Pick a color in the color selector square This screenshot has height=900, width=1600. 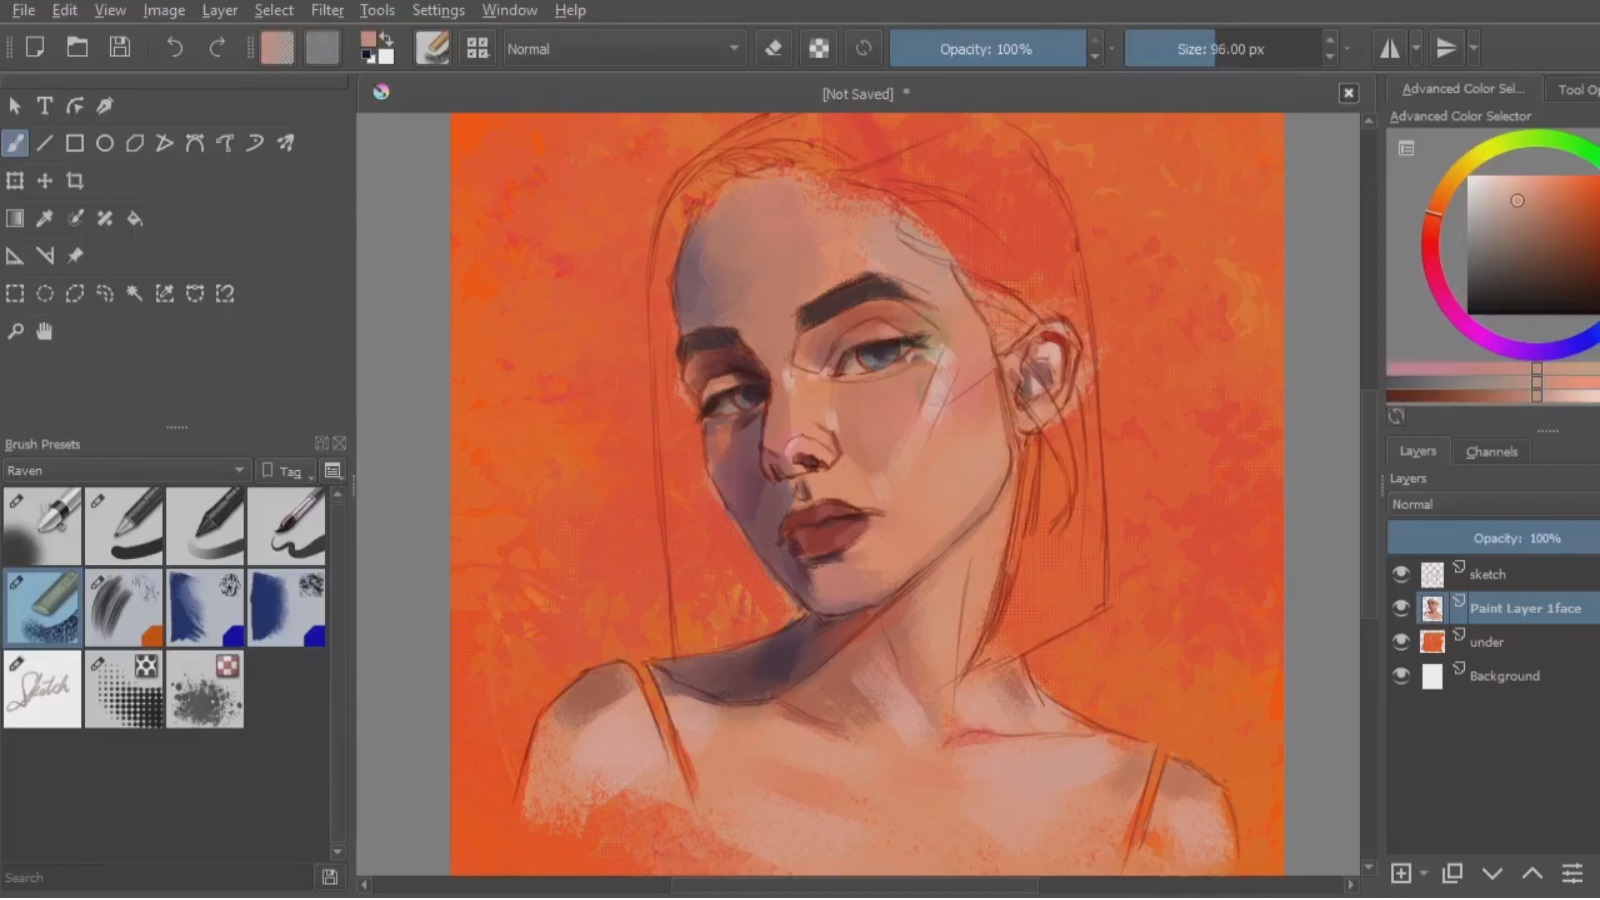tap(1533, 246)
